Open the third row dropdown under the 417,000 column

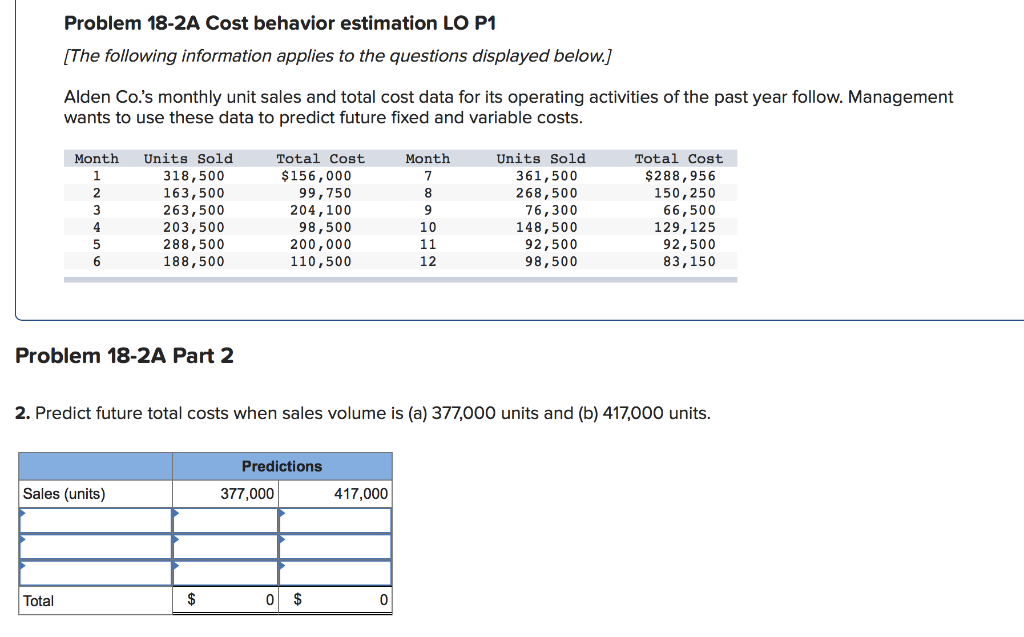335,572
